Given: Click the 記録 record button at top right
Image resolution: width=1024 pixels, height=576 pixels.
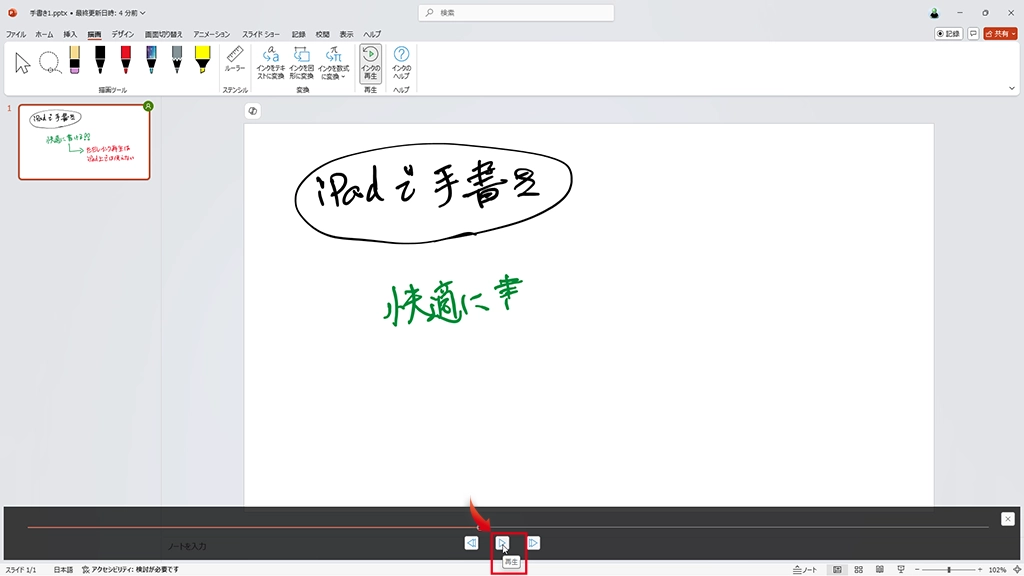Looking at the screenshot, I should click(x=948, y=33).
